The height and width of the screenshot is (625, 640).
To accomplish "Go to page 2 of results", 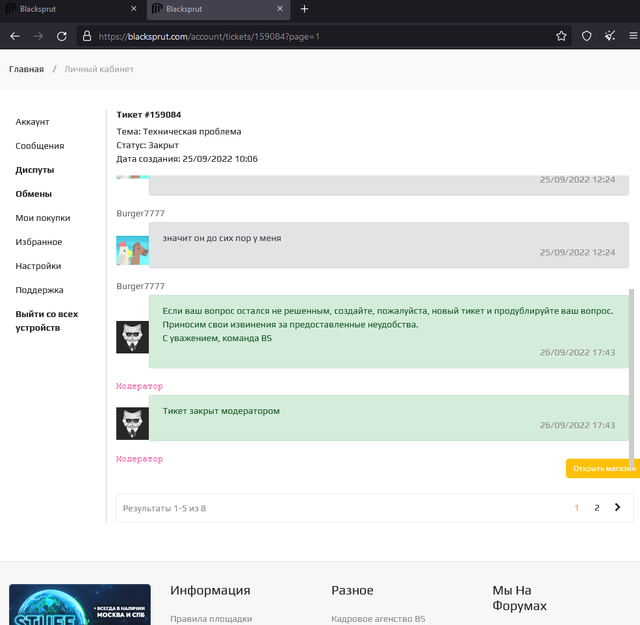I will pos(597,508).
